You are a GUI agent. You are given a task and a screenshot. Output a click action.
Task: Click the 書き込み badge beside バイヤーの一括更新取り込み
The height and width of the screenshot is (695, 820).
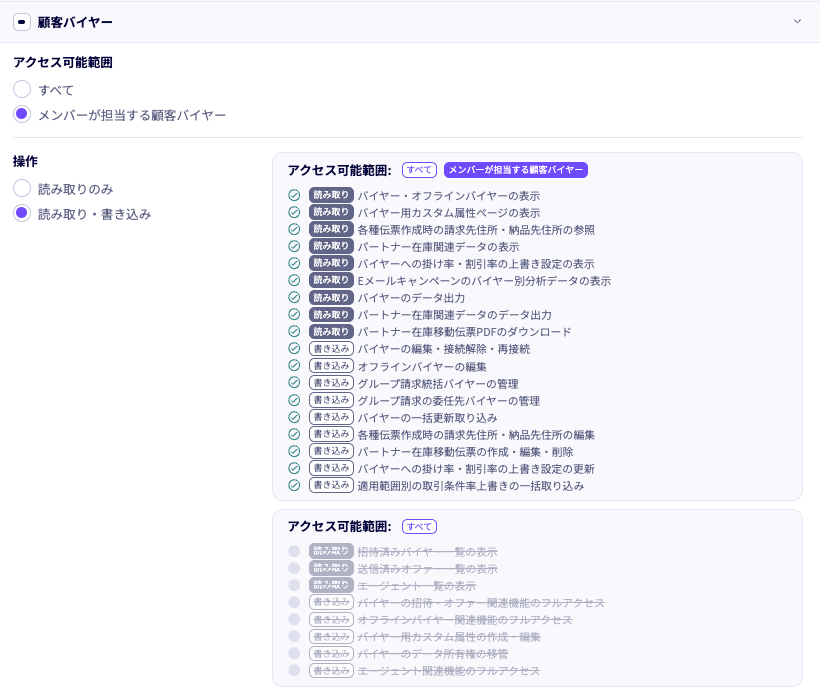[x=330, y=417]
